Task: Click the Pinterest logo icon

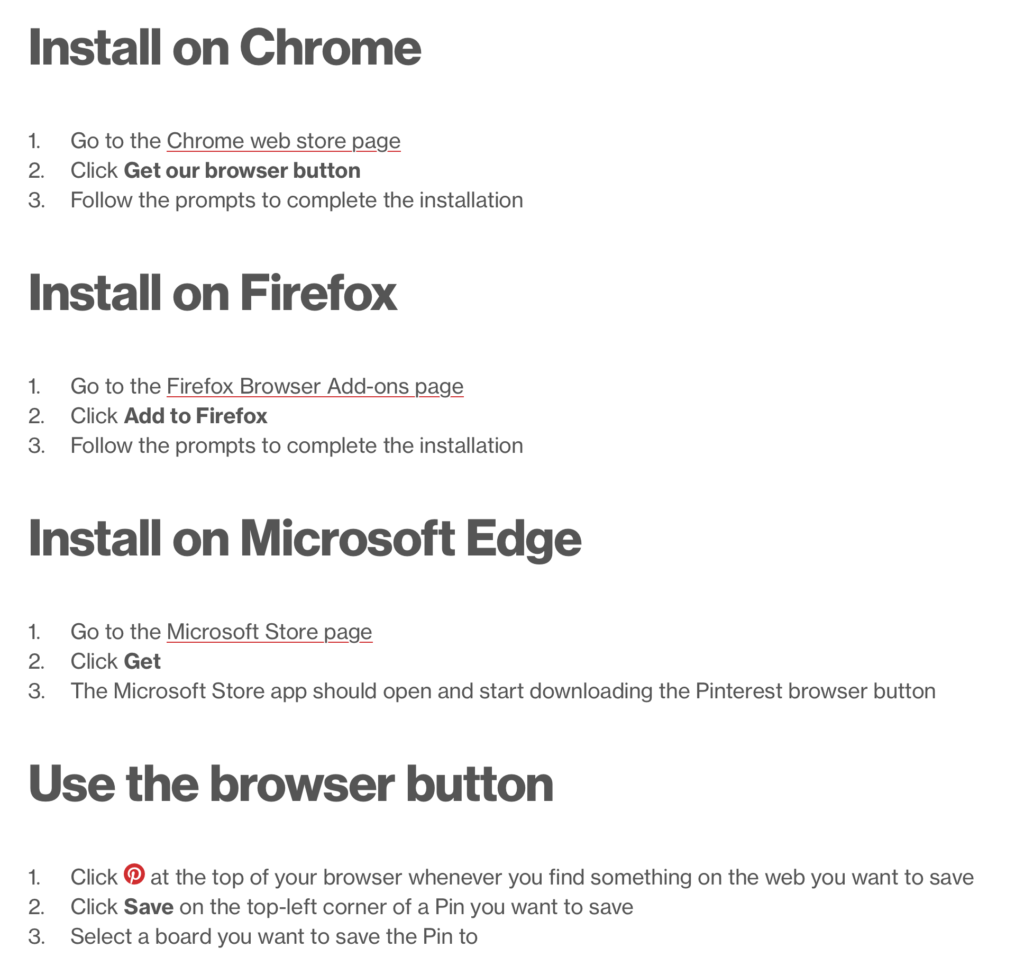Action: point(134,875)
